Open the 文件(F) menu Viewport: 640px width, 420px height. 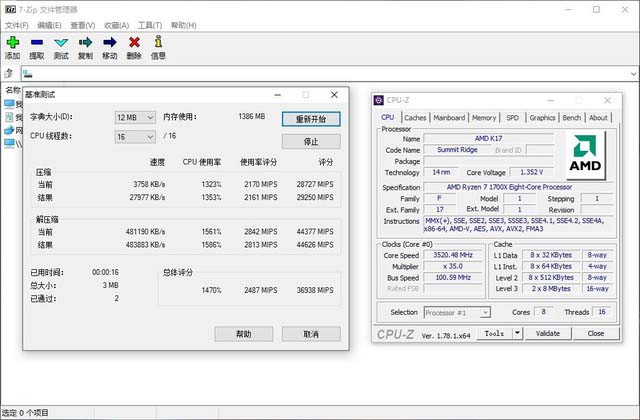16,24
